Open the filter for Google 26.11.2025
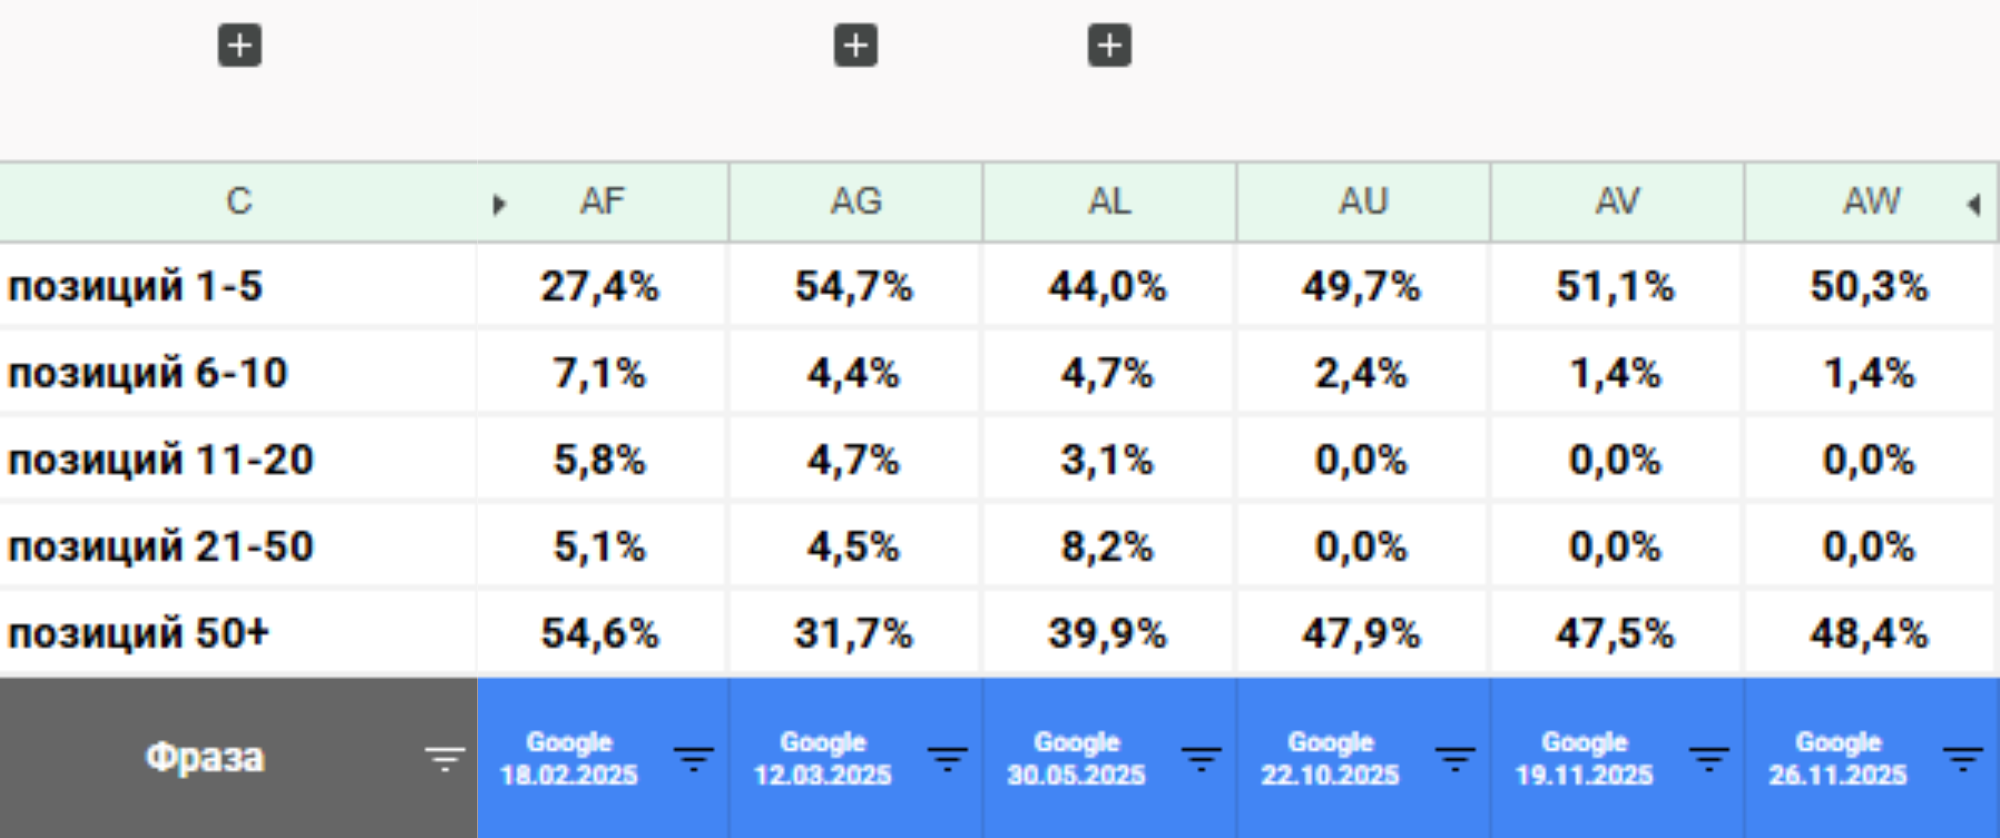 tap(1963, 759)
